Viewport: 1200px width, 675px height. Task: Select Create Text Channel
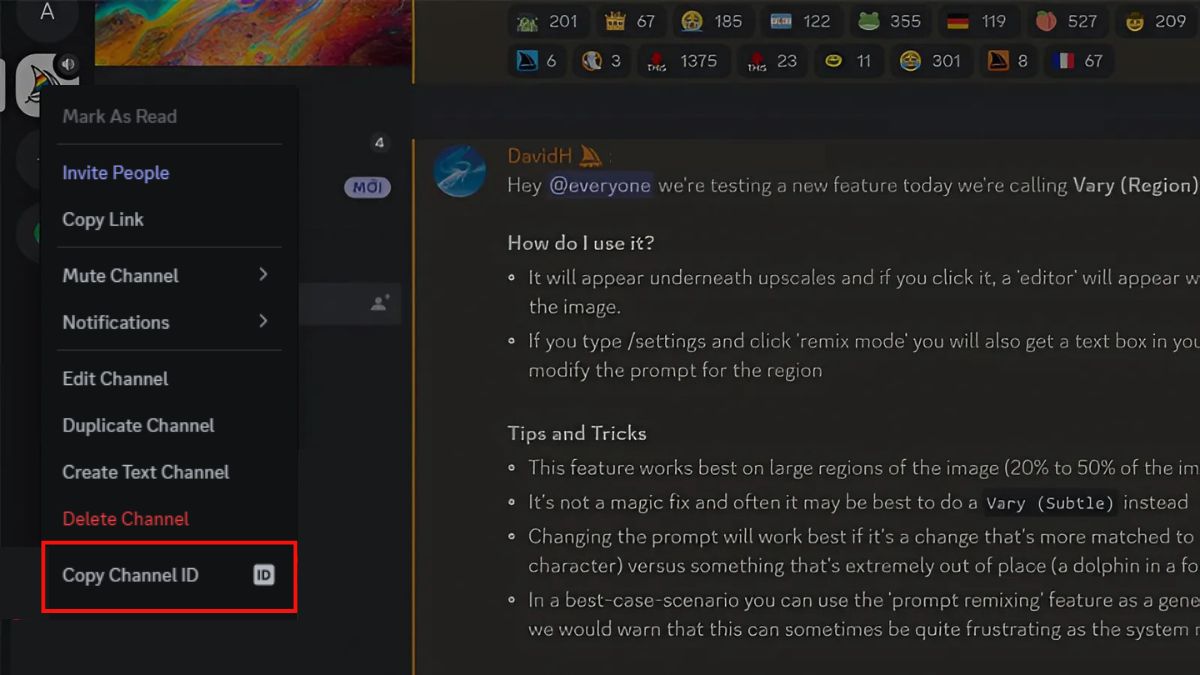click(x=169, y=472)
